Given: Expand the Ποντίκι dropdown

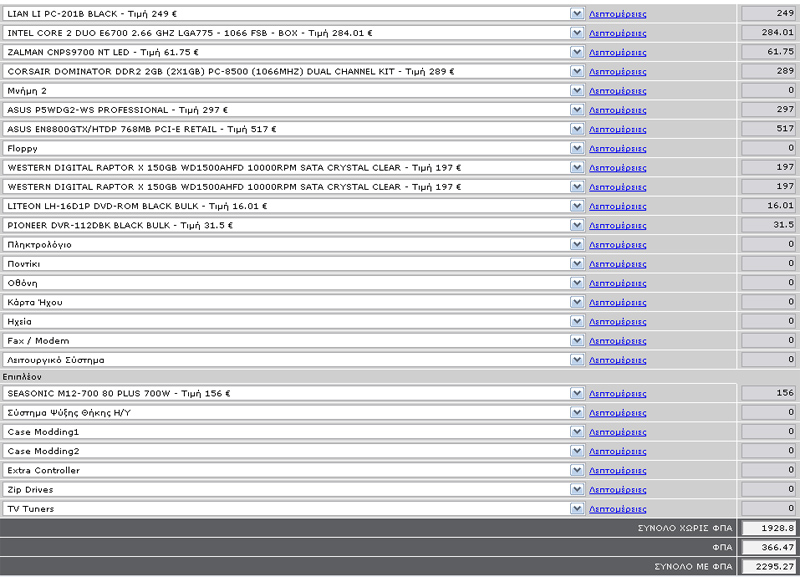Looking at the screenshot, I should click(x=577, y=264).
